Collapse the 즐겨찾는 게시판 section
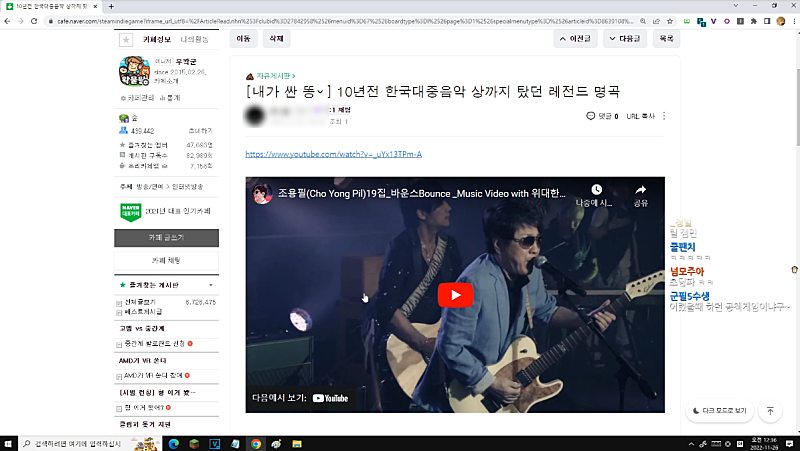This screenshot has width=800, height=451. click(210, 285)
